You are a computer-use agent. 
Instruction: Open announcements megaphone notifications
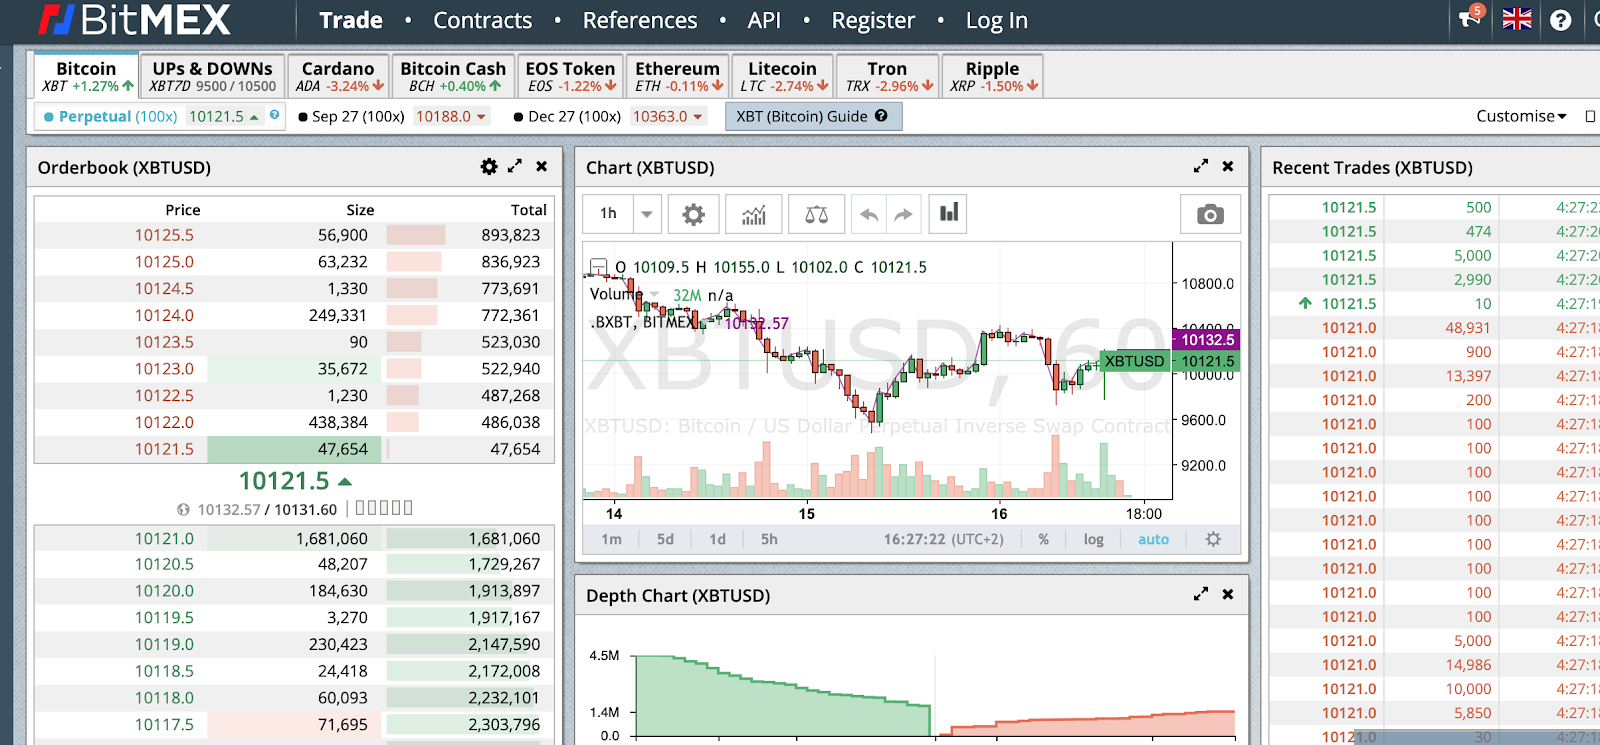tap(1470, 18)
